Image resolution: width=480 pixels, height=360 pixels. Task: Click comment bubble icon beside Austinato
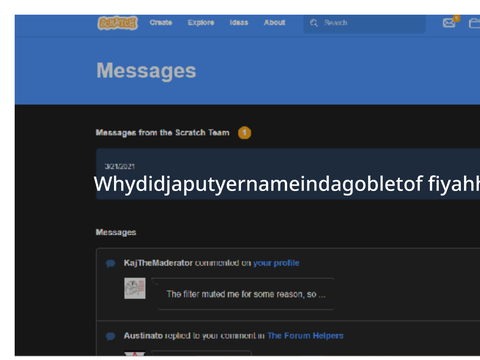110,336
